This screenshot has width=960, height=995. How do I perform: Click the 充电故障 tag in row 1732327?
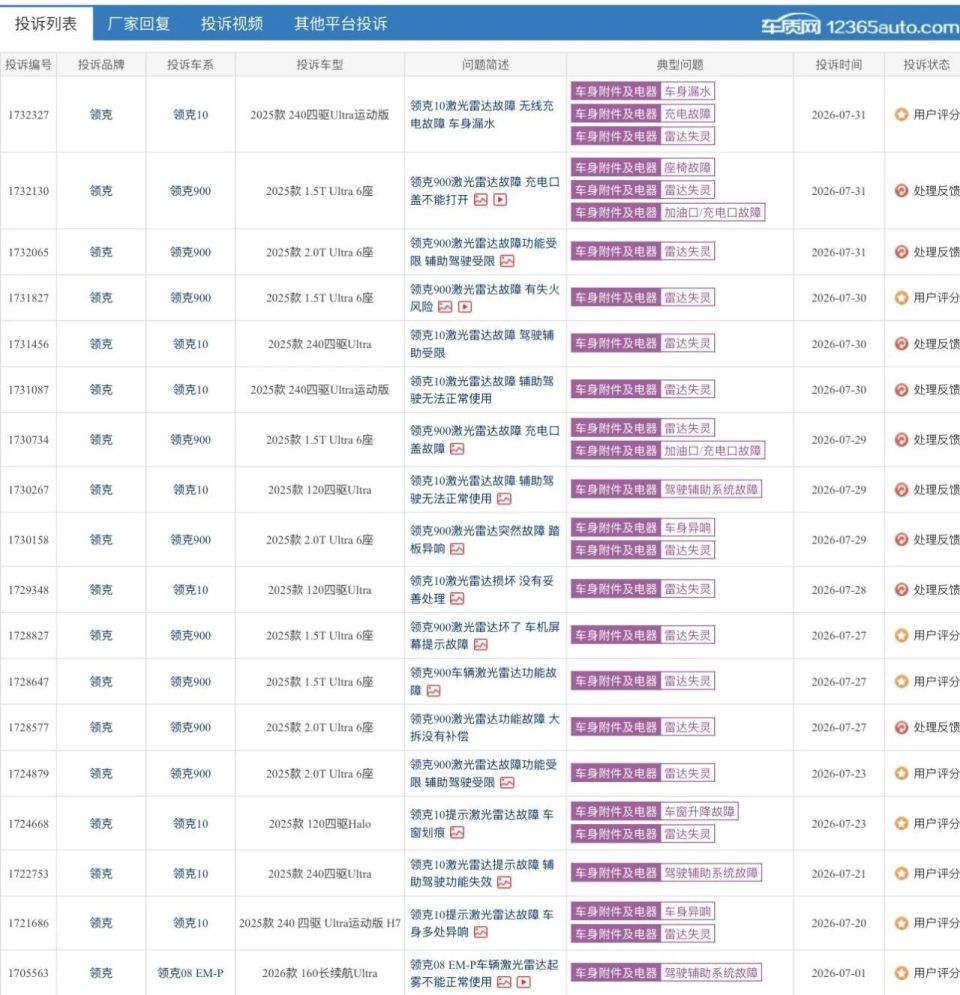click(x=687, y=114)
